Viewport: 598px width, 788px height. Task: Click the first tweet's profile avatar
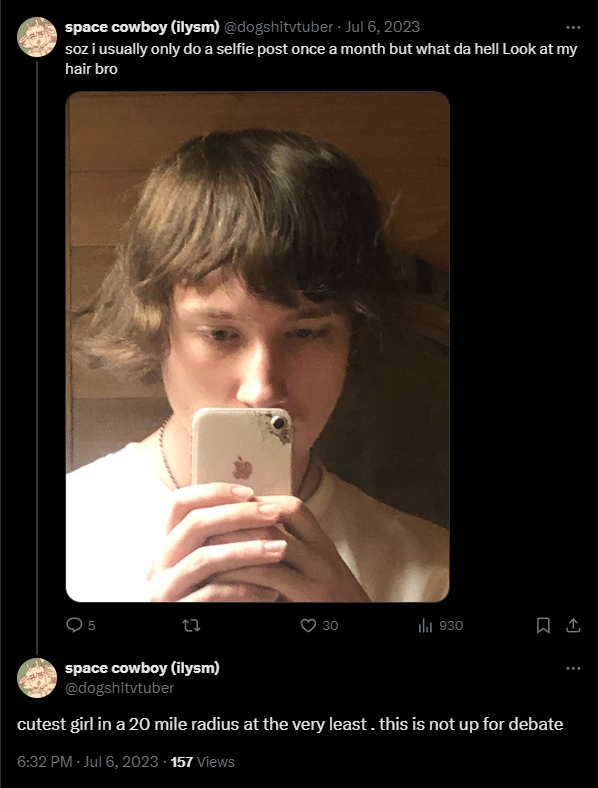point(37,37)
